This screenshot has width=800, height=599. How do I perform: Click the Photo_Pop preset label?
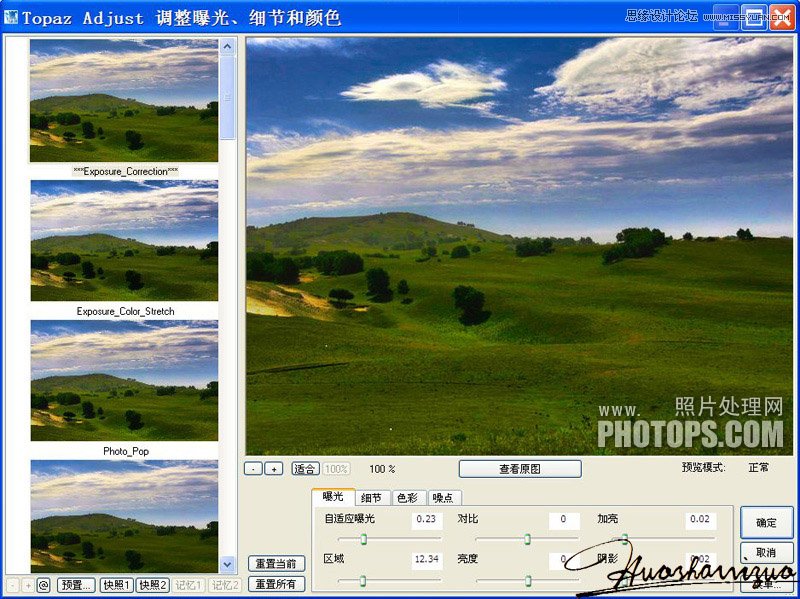(x=126, y=451)
